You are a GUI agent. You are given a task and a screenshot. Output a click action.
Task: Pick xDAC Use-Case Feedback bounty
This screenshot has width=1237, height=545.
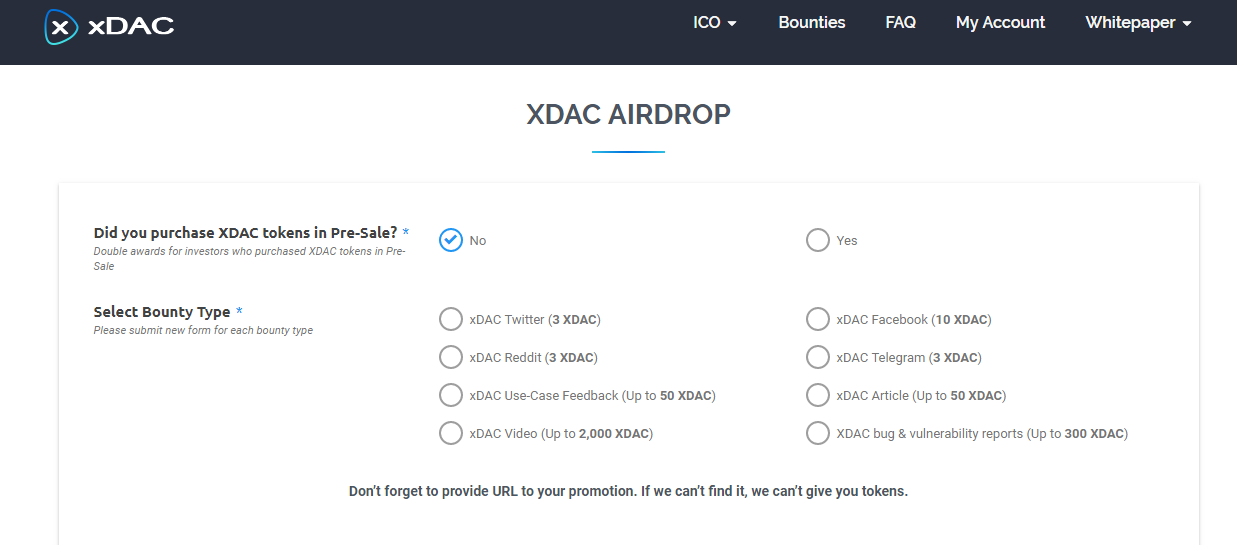click(451, 395)
